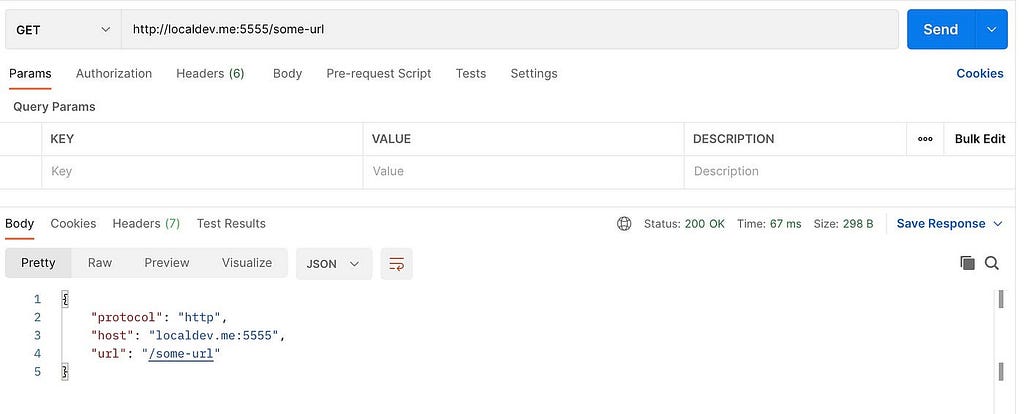Open the Tests tab

tap(471, 74)
